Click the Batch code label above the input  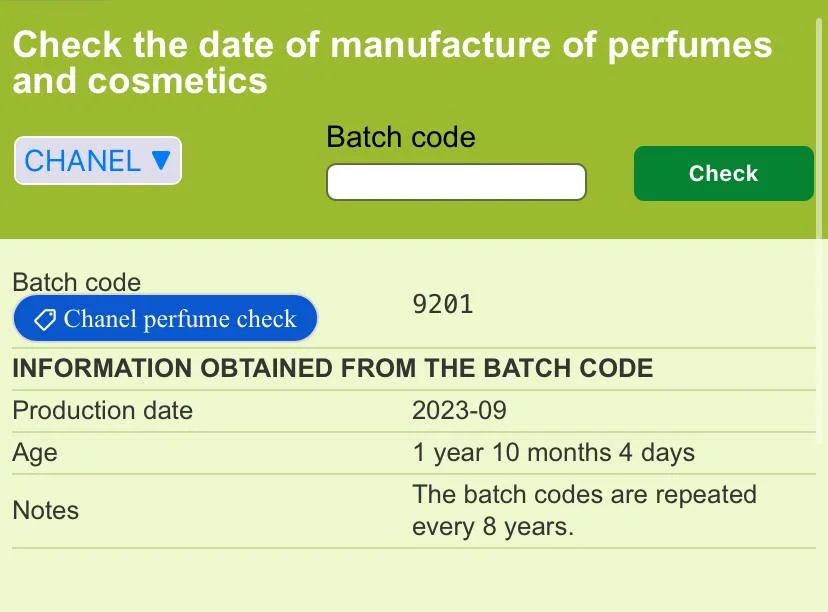point(400,137)
